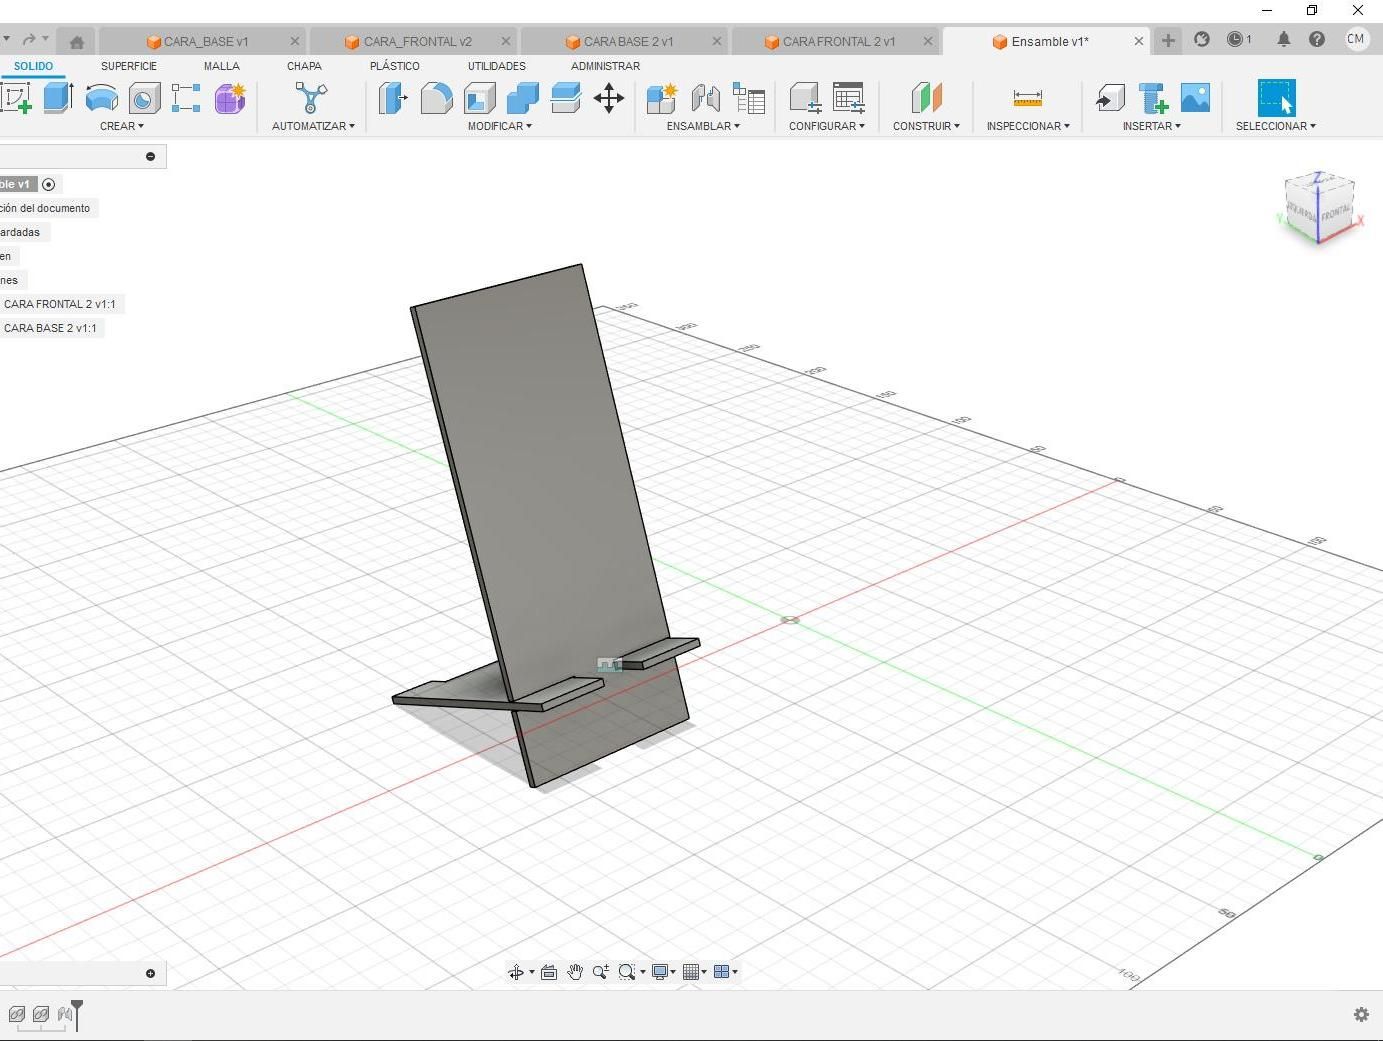Open the Configuration Table icon

pyautogui.click(x=848, y=98)
